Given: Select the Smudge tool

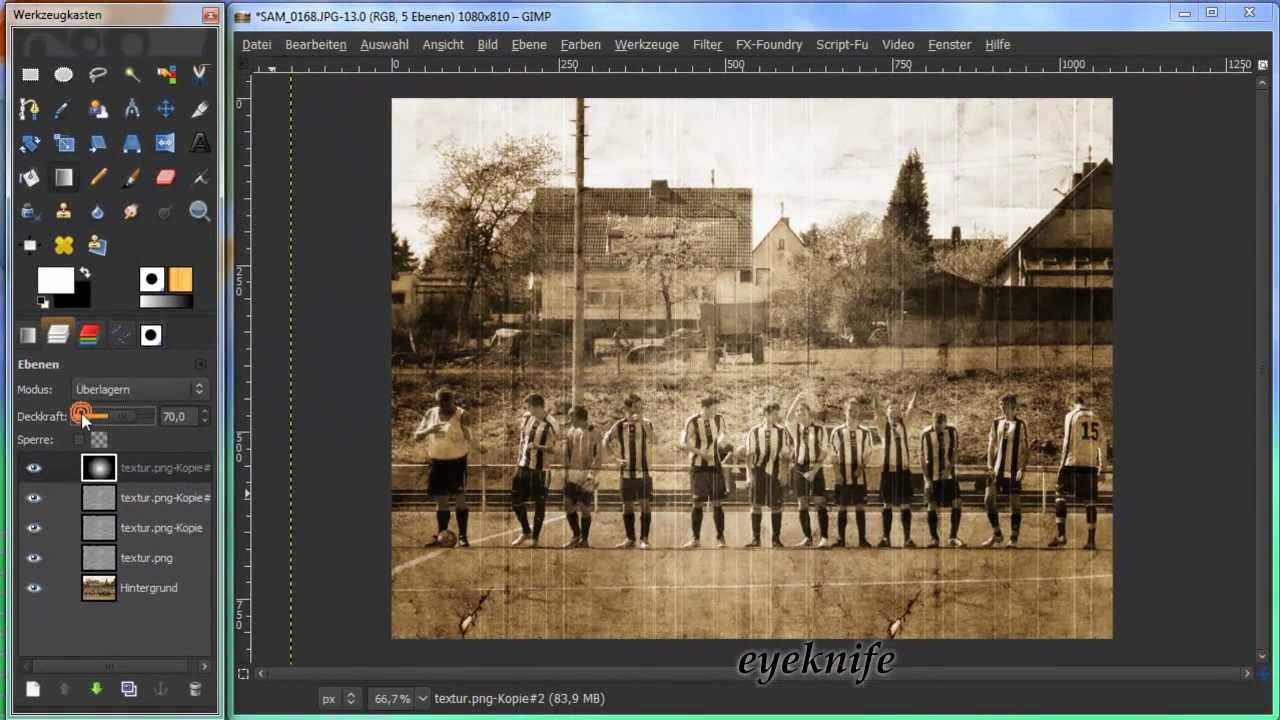Looking at the screenshot, I should 132,211.
